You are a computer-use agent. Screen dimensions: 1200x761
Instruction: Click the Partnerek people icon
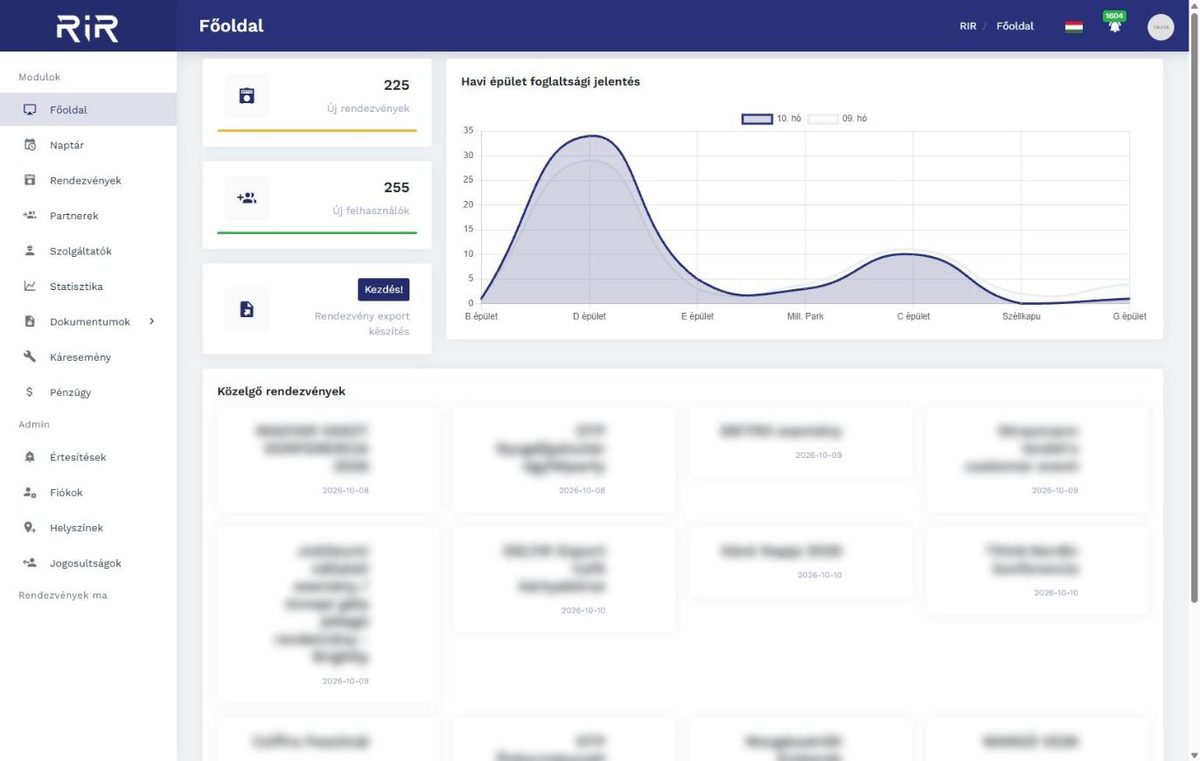click(x=30, y=215)
